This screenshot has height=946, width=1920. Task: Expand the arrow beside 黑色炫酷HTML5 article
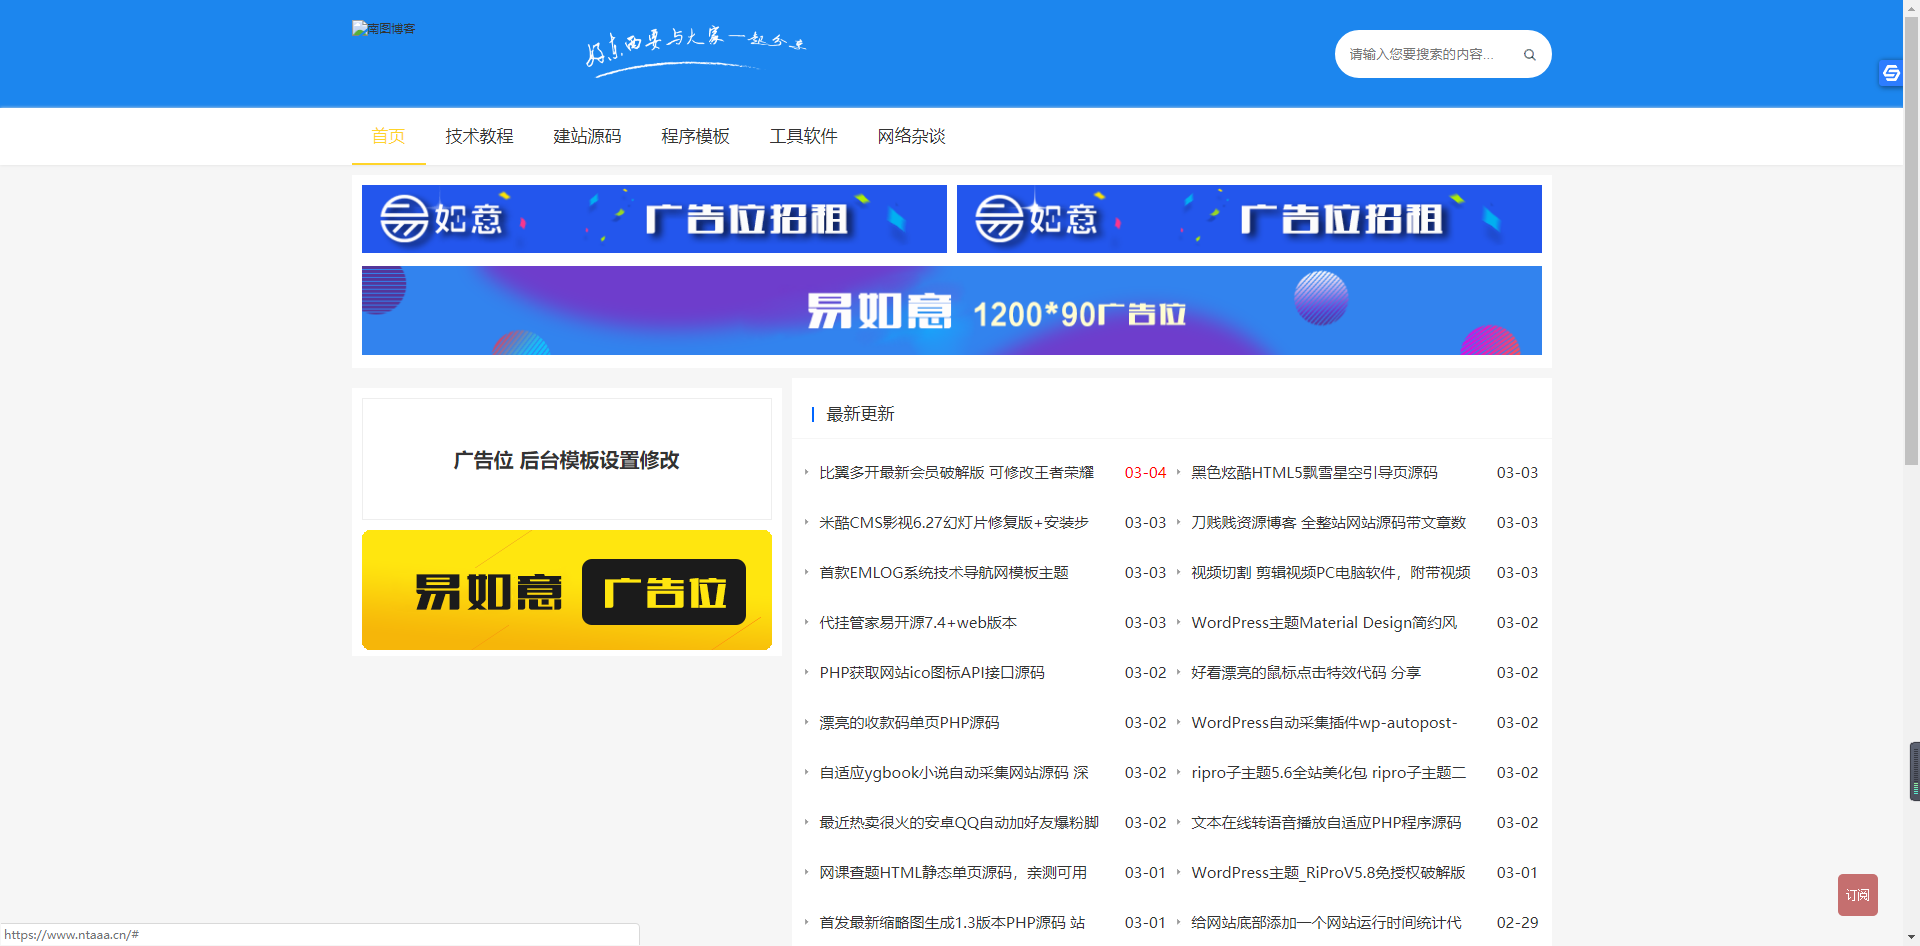coord(1178,473)
